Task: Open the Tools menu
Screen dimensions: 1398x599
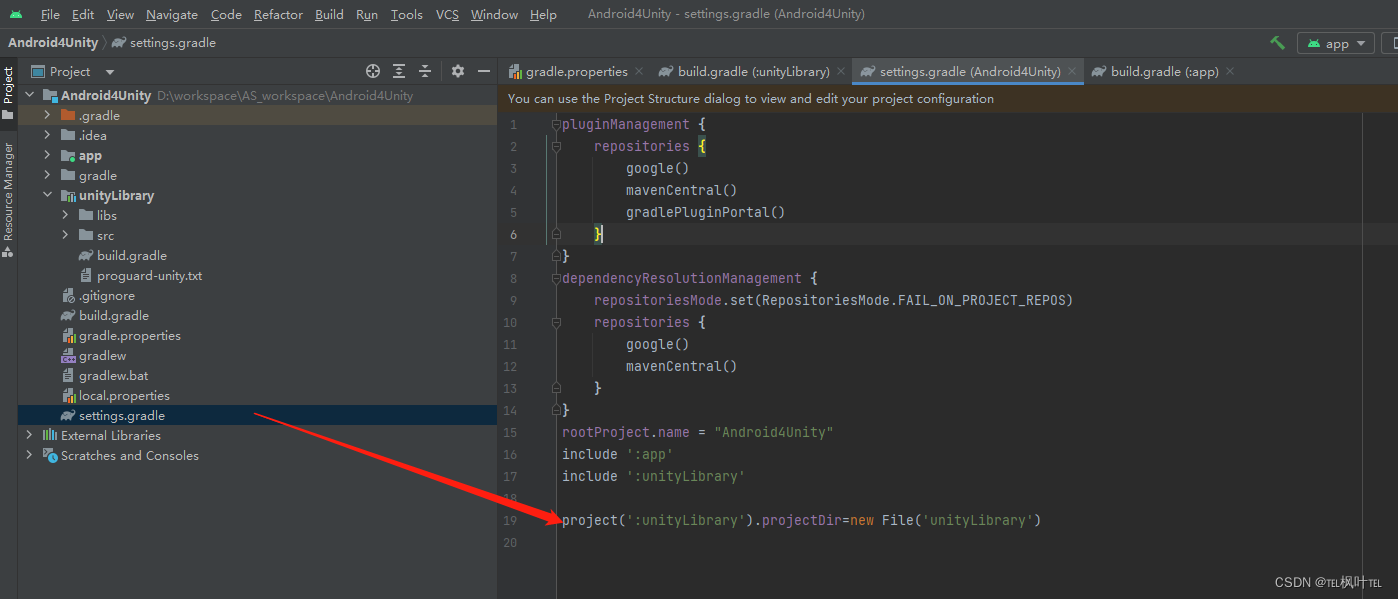Action: (x=406, y=14)
